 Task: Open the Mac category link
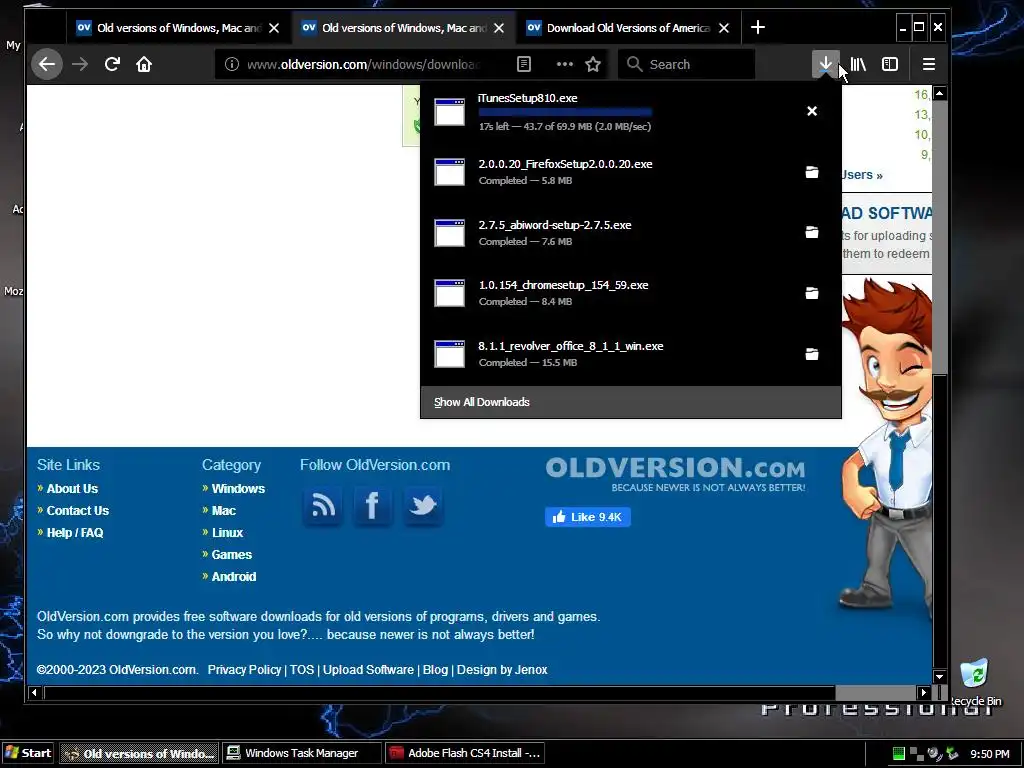(x=224, y=511)
